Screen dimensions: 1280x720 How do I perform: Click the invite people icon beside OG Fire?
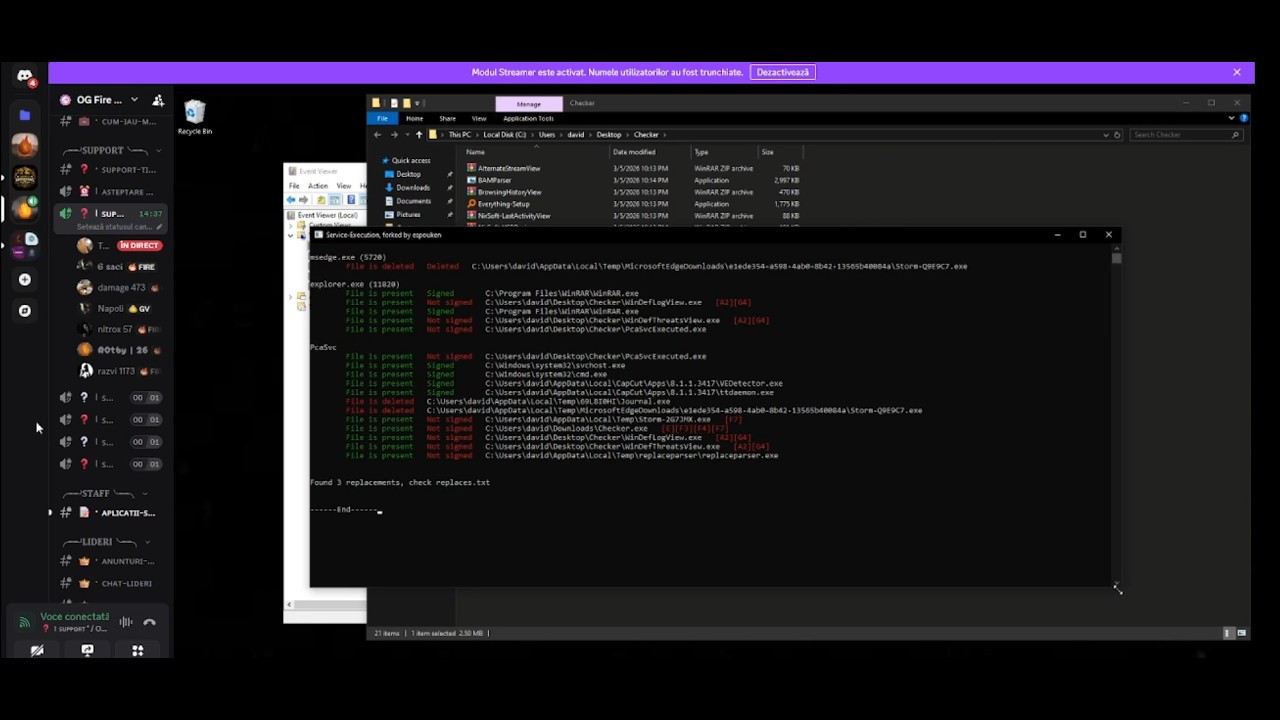click(158, 100)
